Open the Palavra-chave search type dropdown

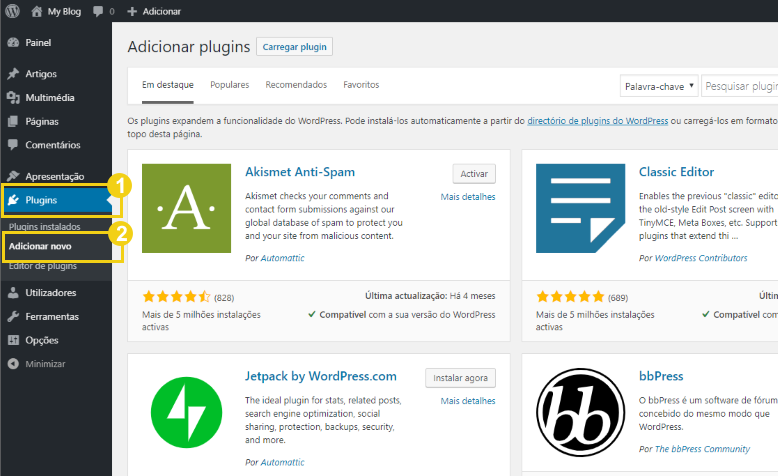[659, 86]
